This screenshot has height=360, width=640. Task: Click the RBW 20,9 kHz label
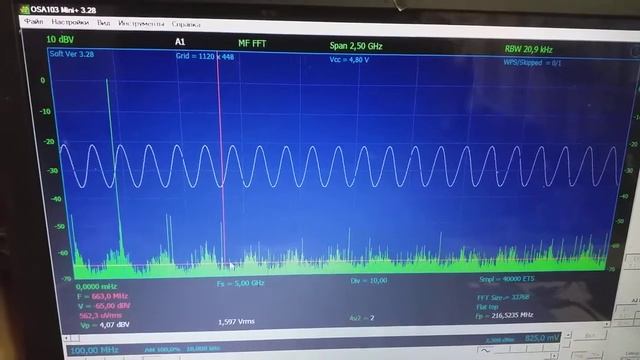(529, 49)
